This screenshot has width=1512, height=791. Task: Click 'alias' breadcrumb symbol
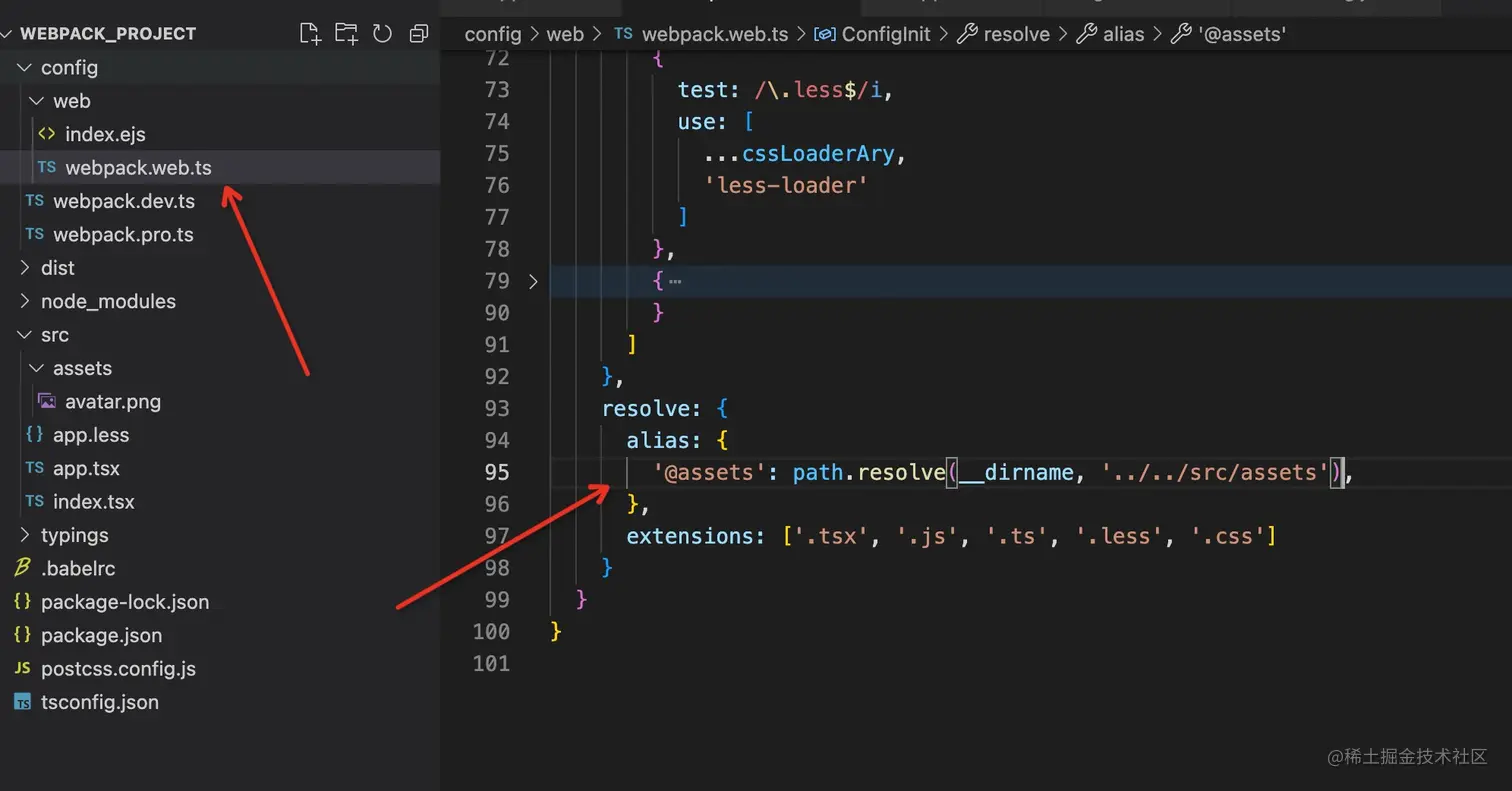click(1124, 34)
